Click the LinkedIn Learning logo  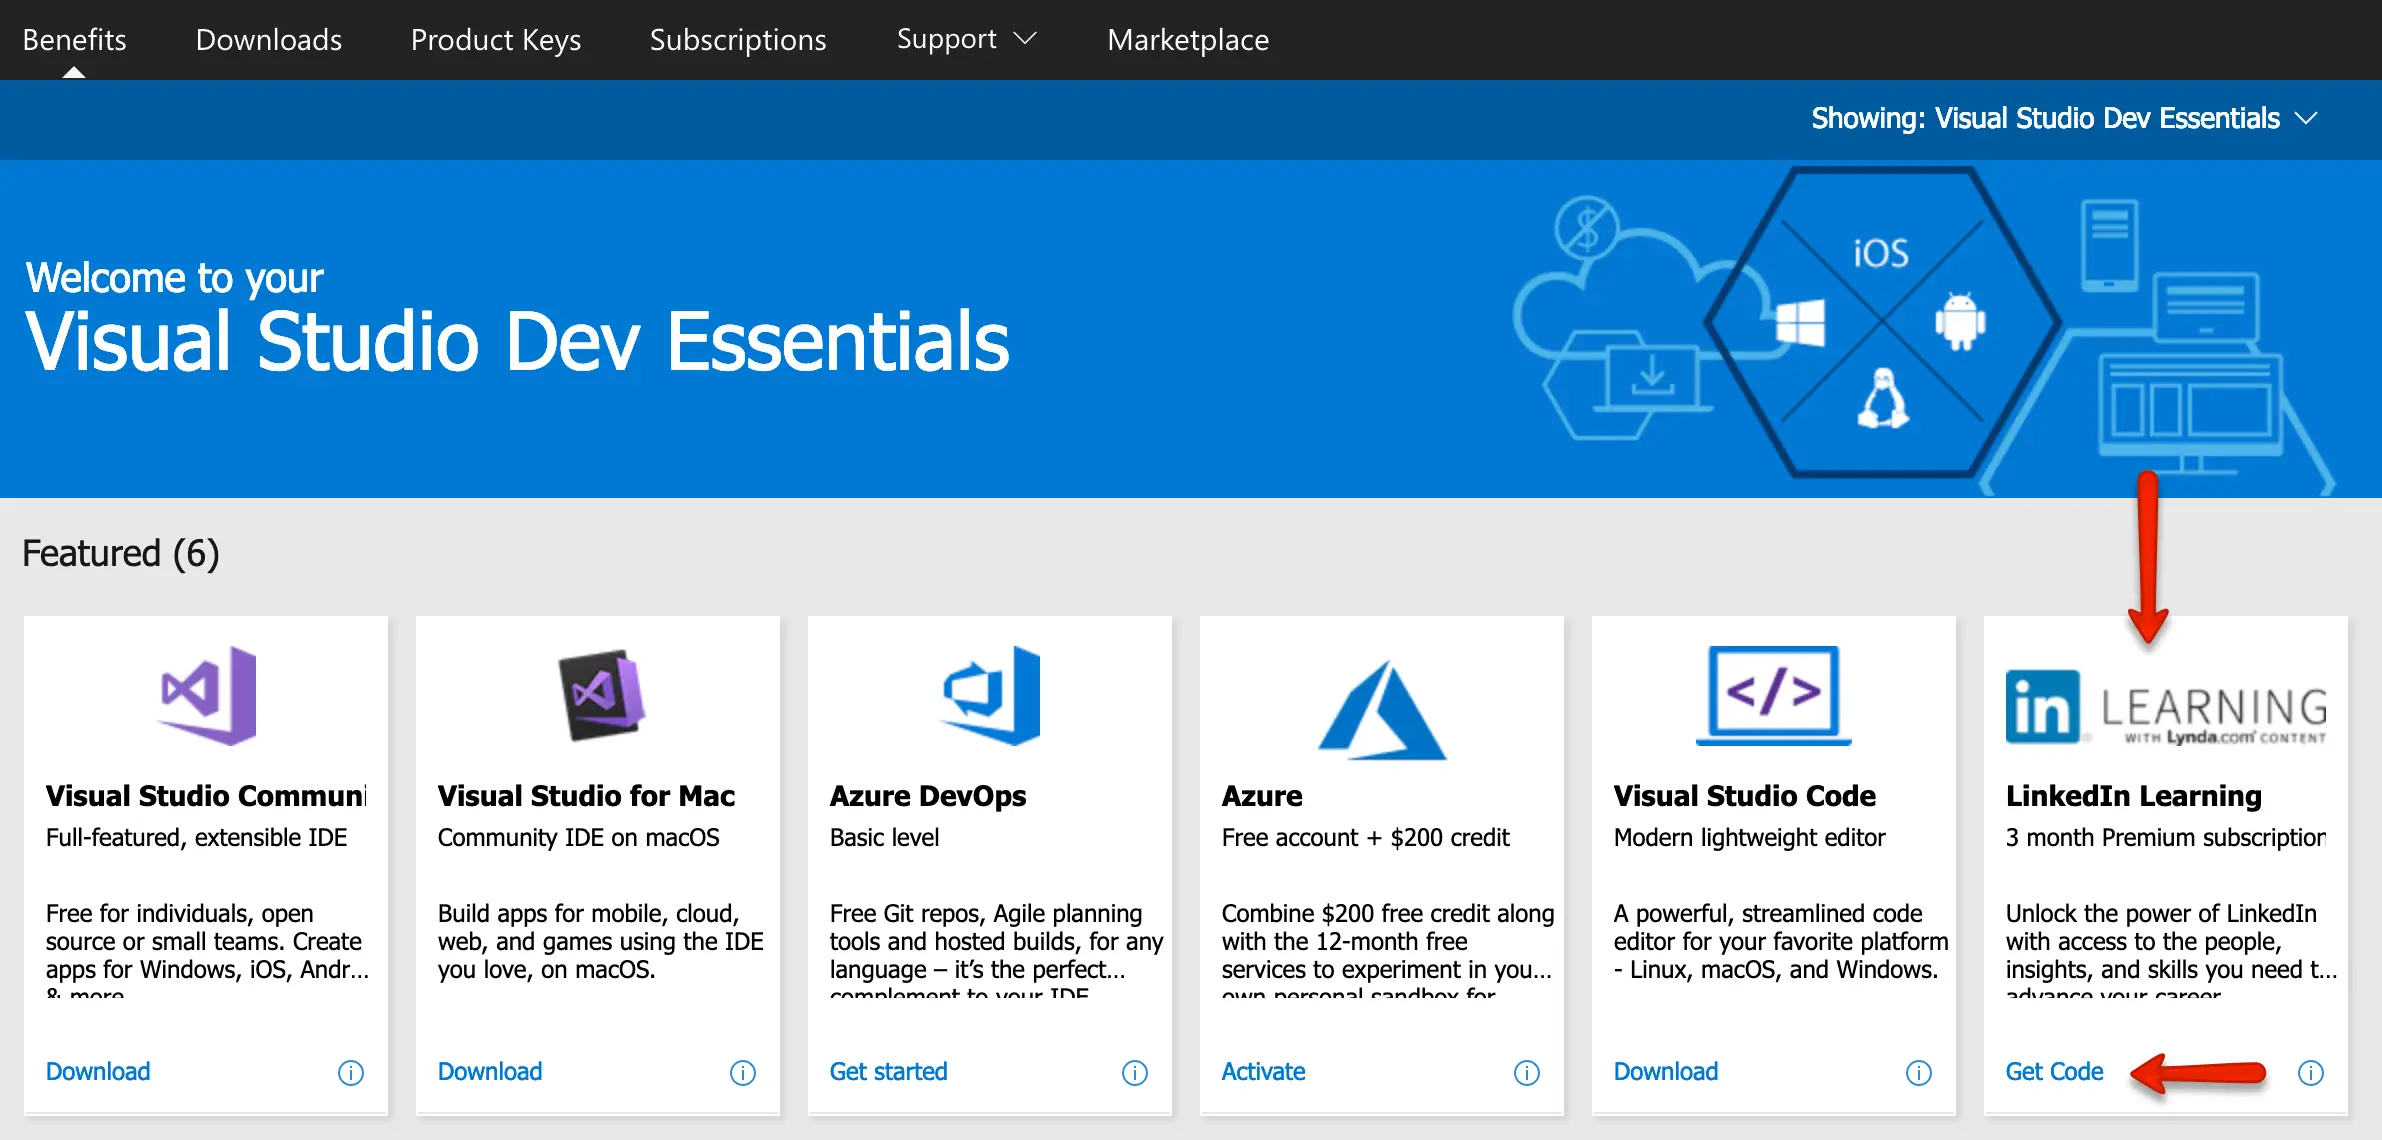pos(2166,708)
